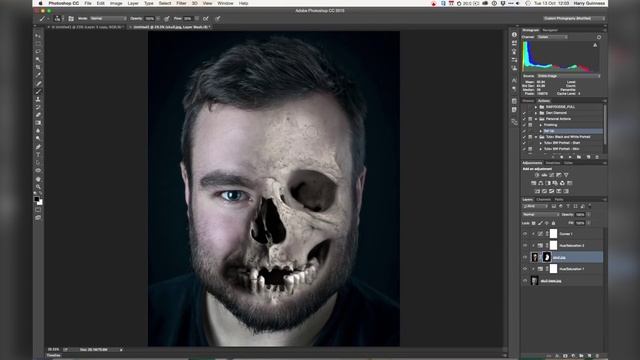Select the Path Selection tool

38,162
